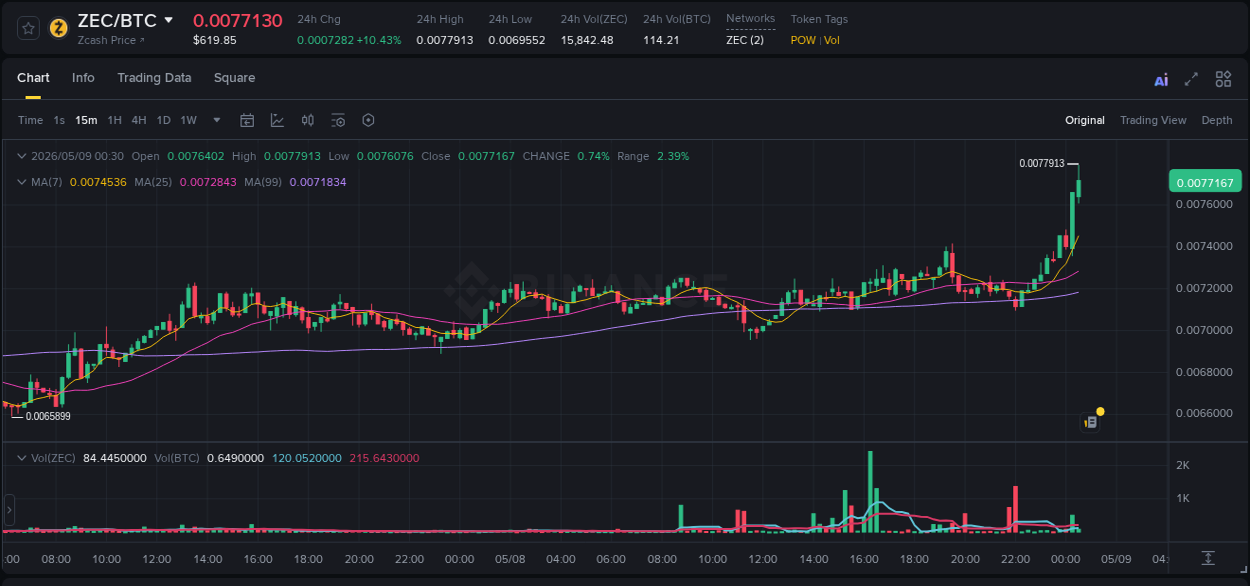The image size is (1250, 586).
Task: Open the ZEC/BTC pair selector arrow
Action: (x=169, y=20)
